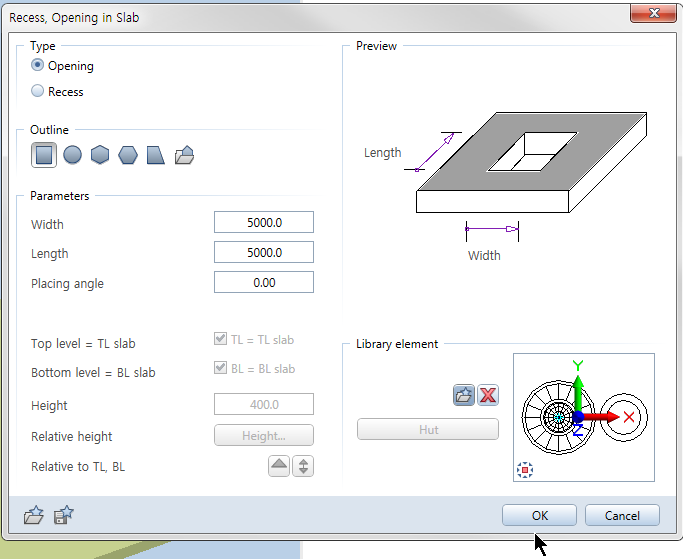
Task: Toggle the BL = BL slab checkbox
Action: 221,369
